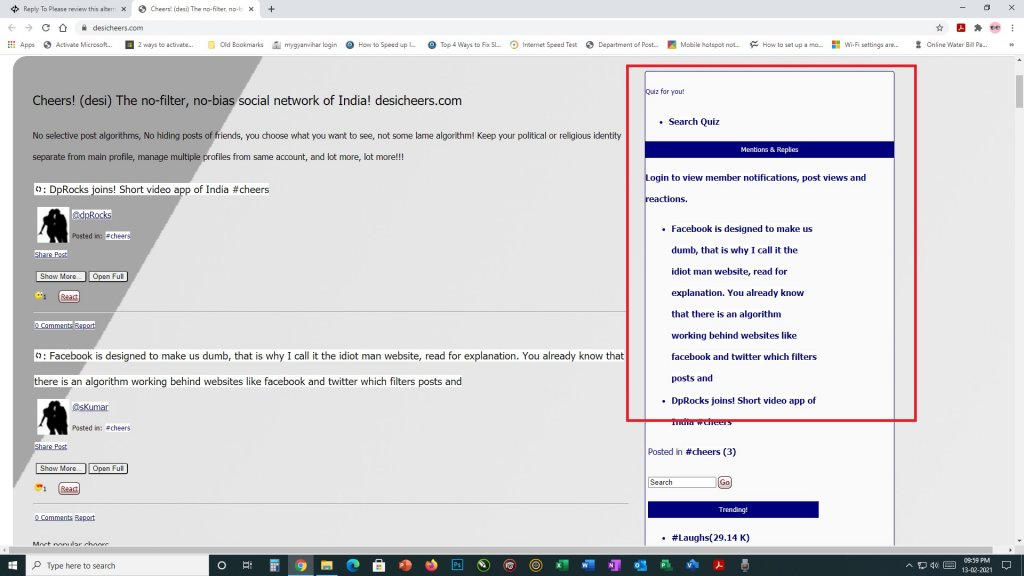Open Outlook from taskbar
Viewport: 1024px width, 576px height.
(640, 565)
